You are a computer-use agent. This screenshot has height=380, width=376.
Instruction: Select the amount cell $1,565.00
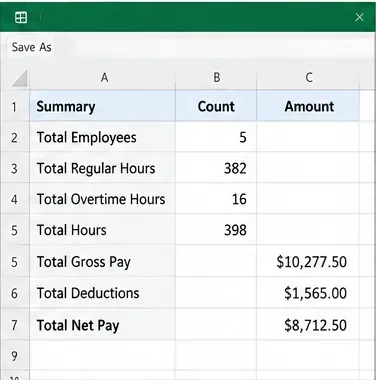point(308,293)
